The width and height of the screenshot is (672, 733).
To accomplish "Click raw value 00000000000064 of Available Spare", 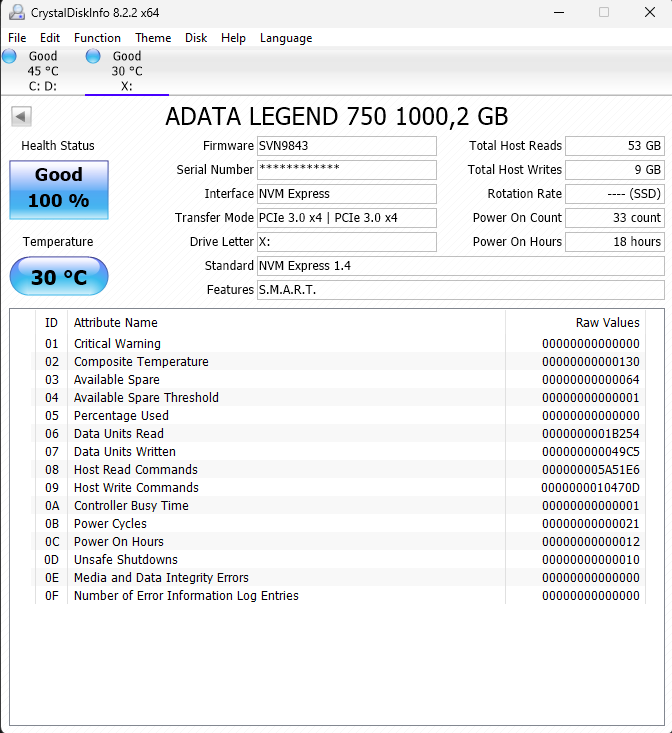I will click(x=591, y=380).
